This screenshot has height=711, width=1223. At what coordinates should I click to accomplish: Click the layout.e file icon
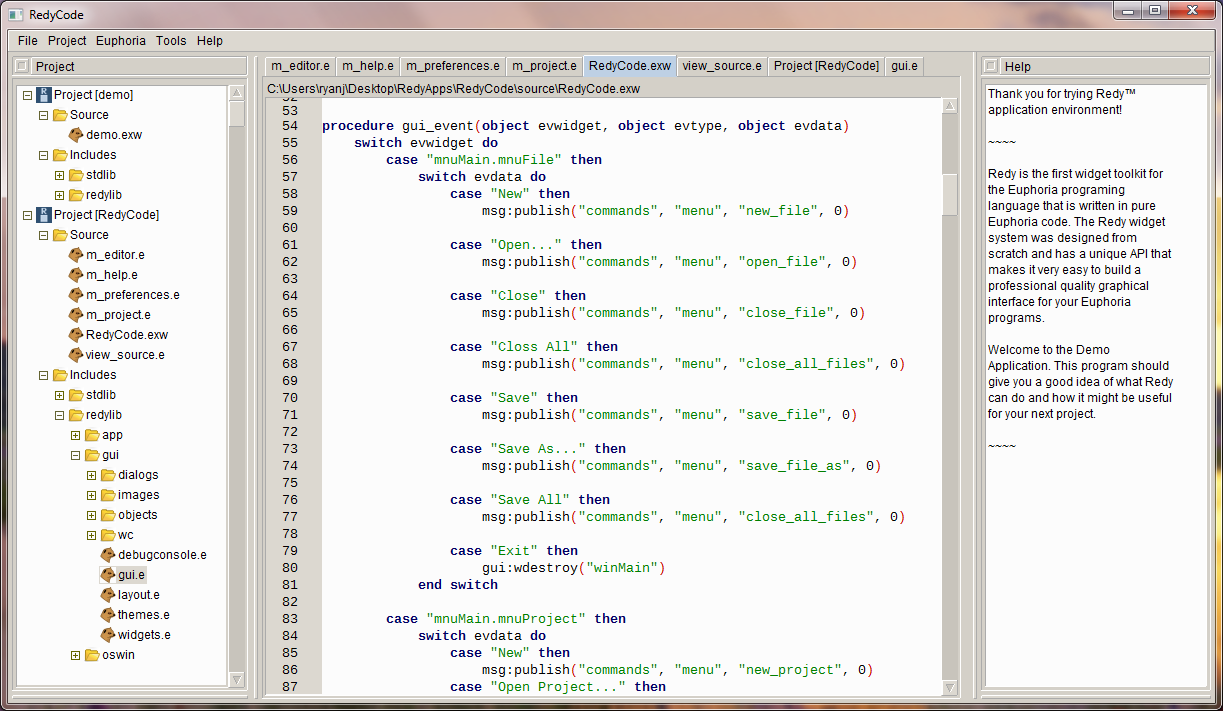tap(108, 595)
